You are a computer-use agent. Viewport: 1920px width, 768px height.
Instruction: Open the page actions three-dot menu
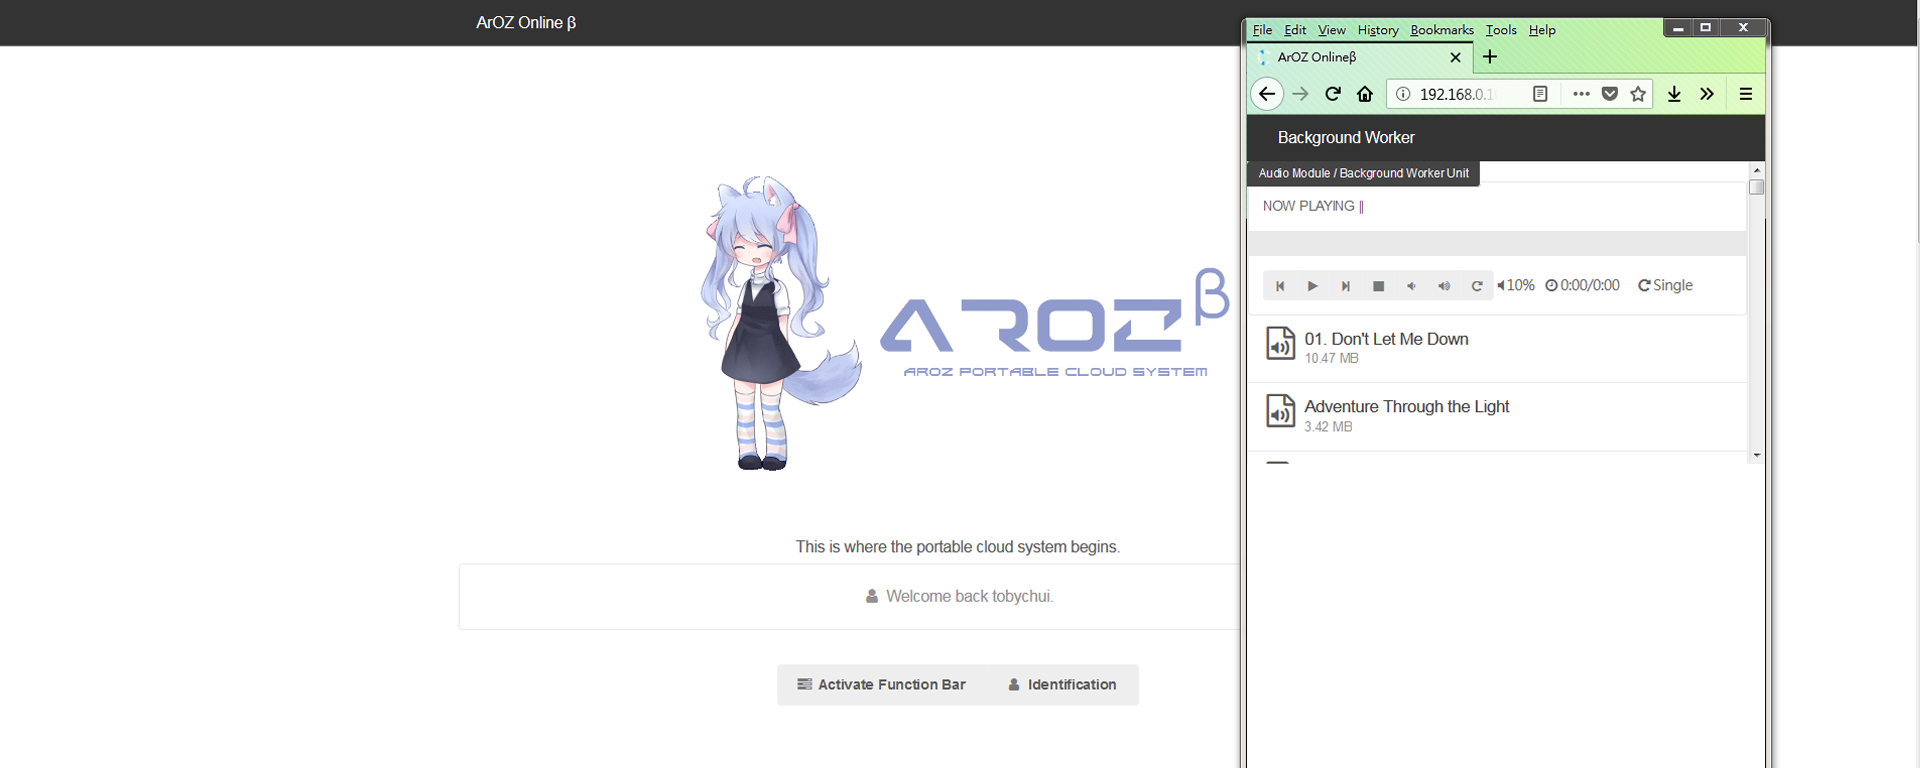tap(1581, 94)
